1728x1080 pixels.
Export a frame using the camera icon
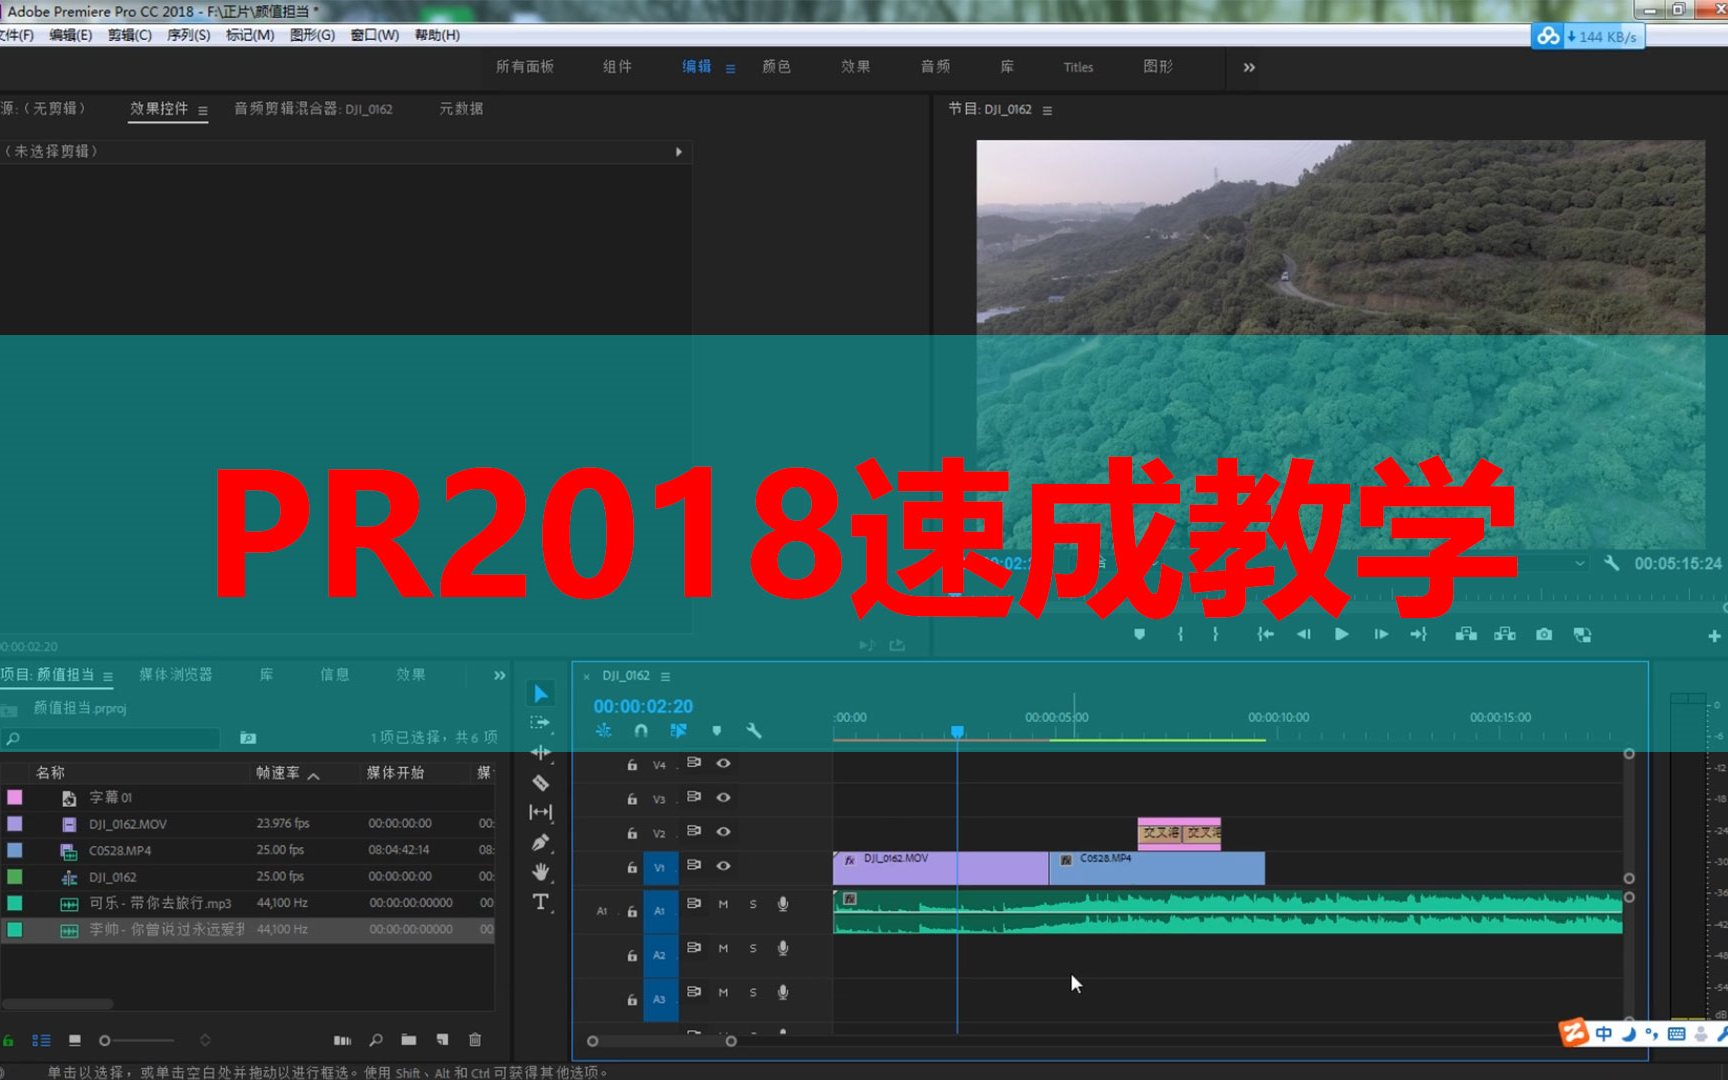1543,634
